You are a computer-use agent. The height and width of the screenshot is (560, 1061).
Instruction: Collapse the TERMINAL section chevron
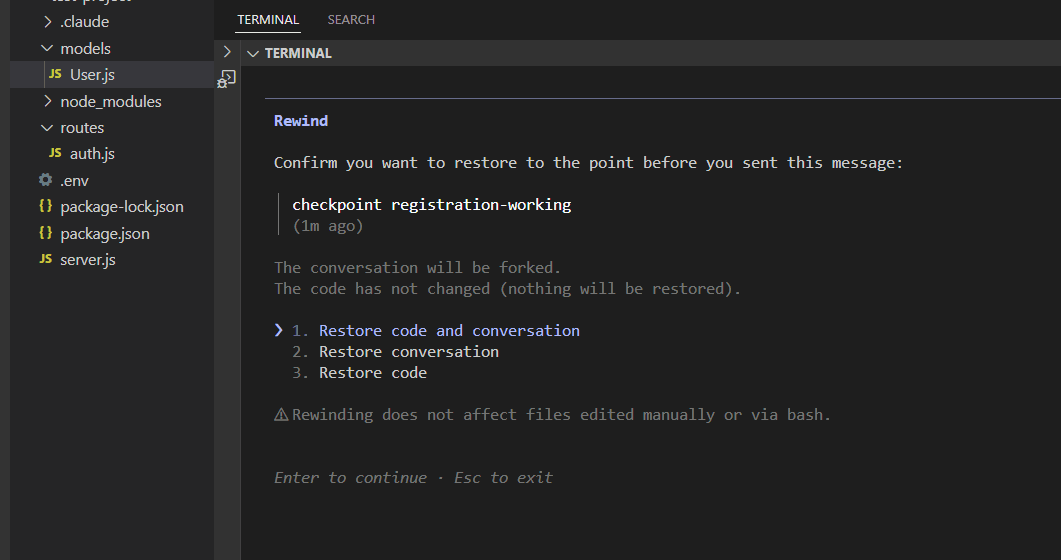[253, 53]
